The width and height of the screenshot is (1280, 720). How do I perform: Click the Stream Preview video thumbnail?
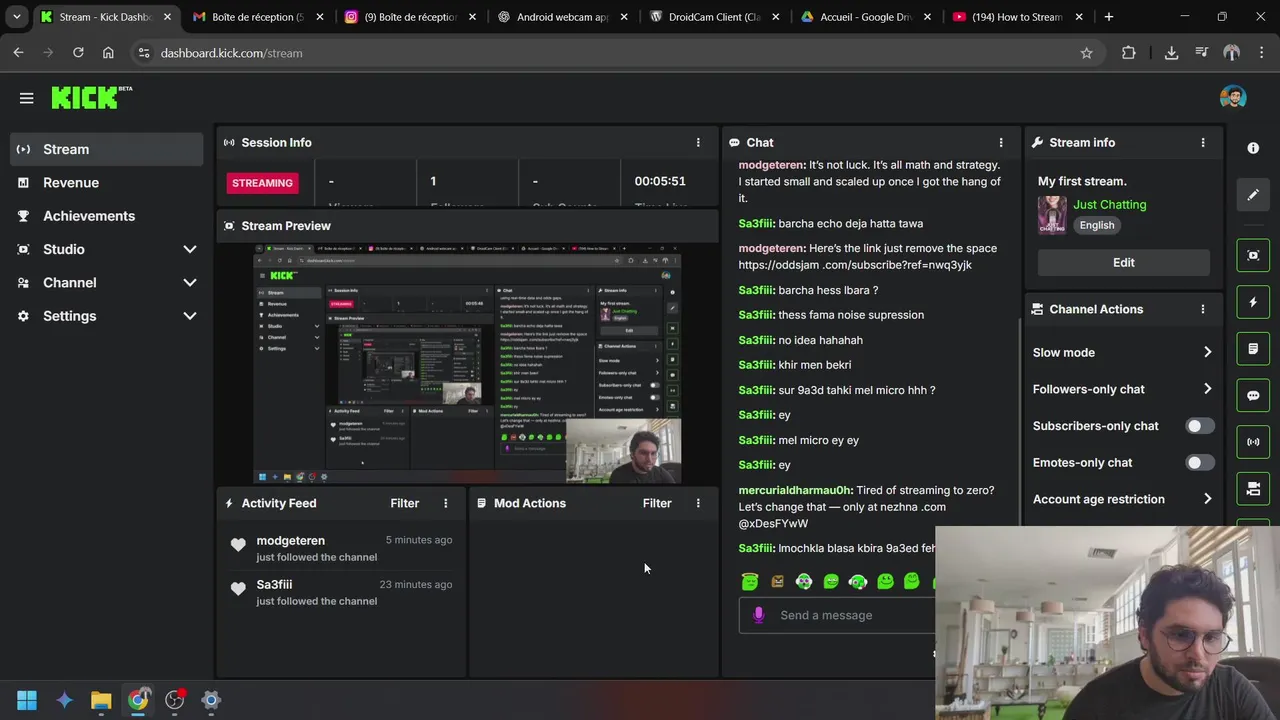coord(467,364)
